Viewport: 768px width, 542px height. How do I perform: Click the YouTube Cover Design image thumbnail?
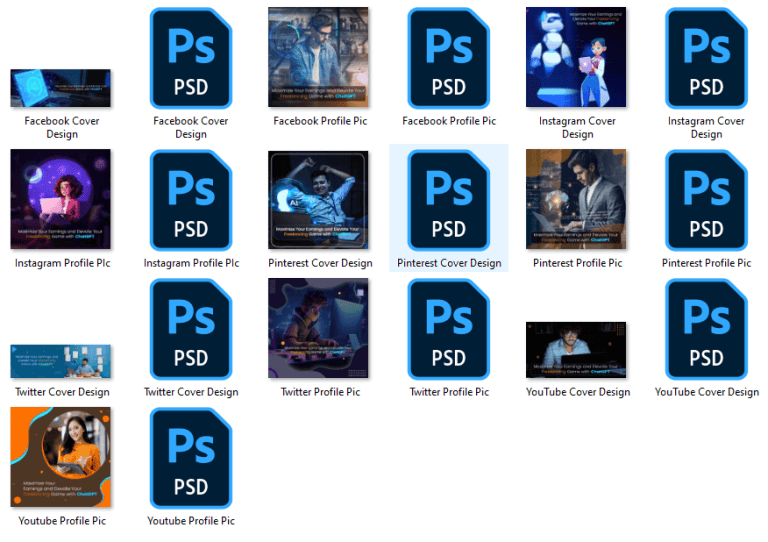[576, 350]
